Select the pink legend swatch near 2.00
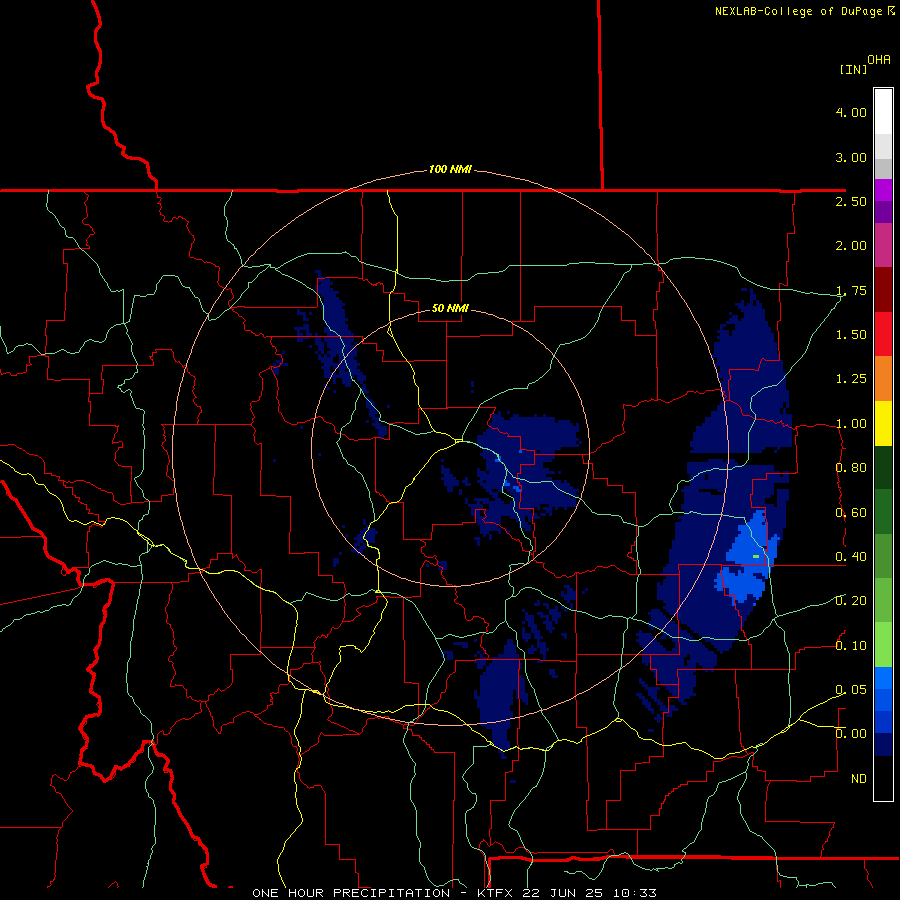Screen dimensions: 900x900 (x=883, y=246)
